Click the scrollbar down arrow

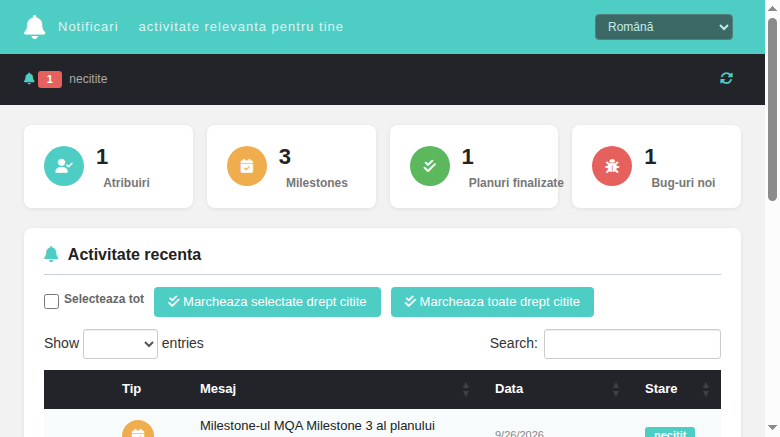click(772, 428)
